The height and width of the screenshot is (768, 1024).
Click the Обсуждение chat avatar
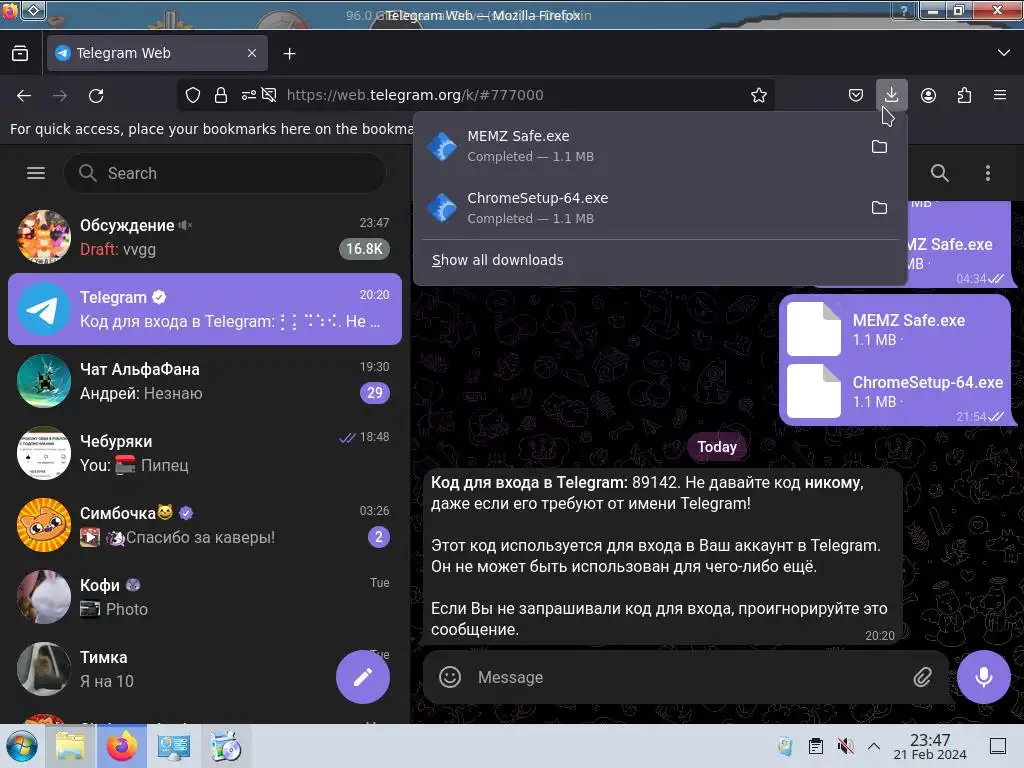pyautogui.click(x=43, y=237)
